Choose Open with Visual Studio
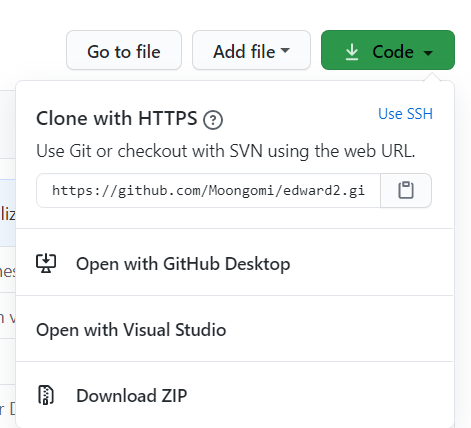The image size is (471, 428). pos(234,329)
